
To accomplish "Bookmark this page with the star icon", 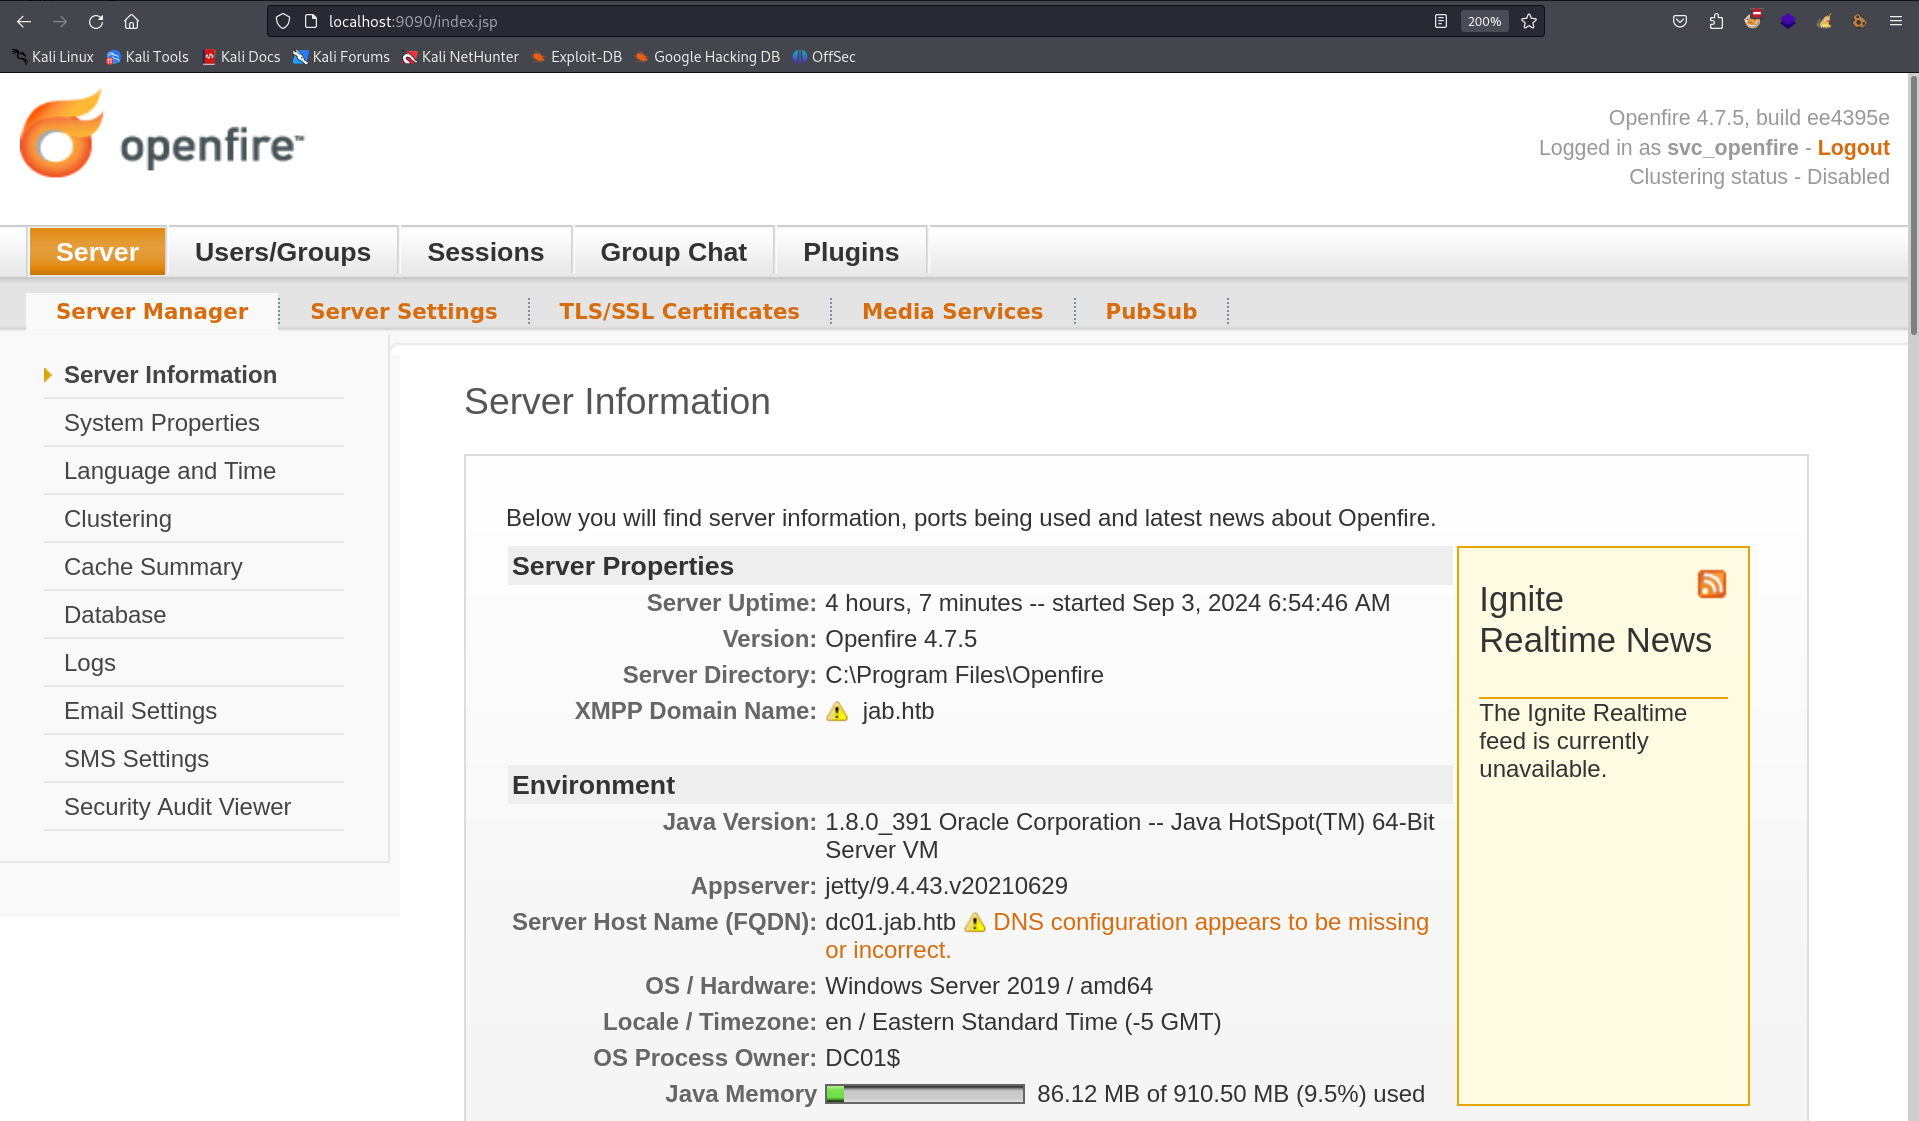I will [1529, 21].
